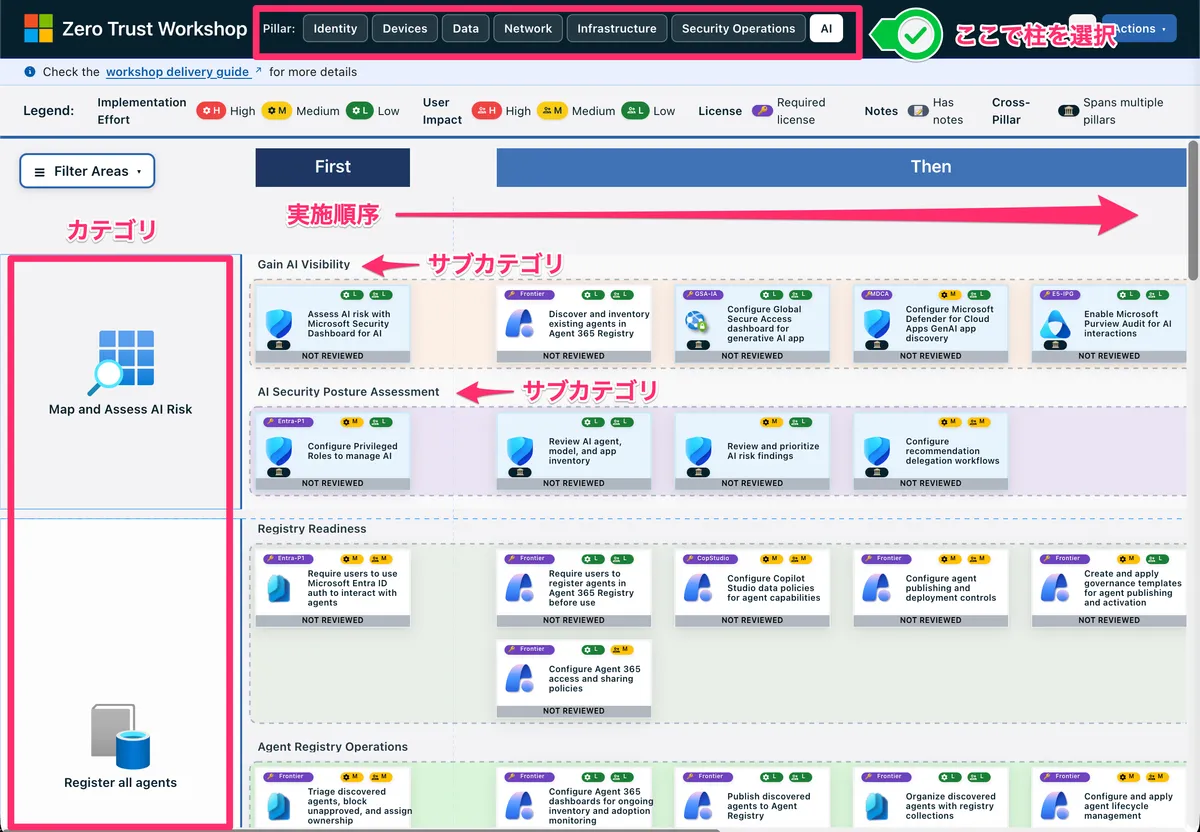This screenshot has height=832, width=1200.
Task: Open the Create and apply governance templates card
Action: (x=1108, y=588)
